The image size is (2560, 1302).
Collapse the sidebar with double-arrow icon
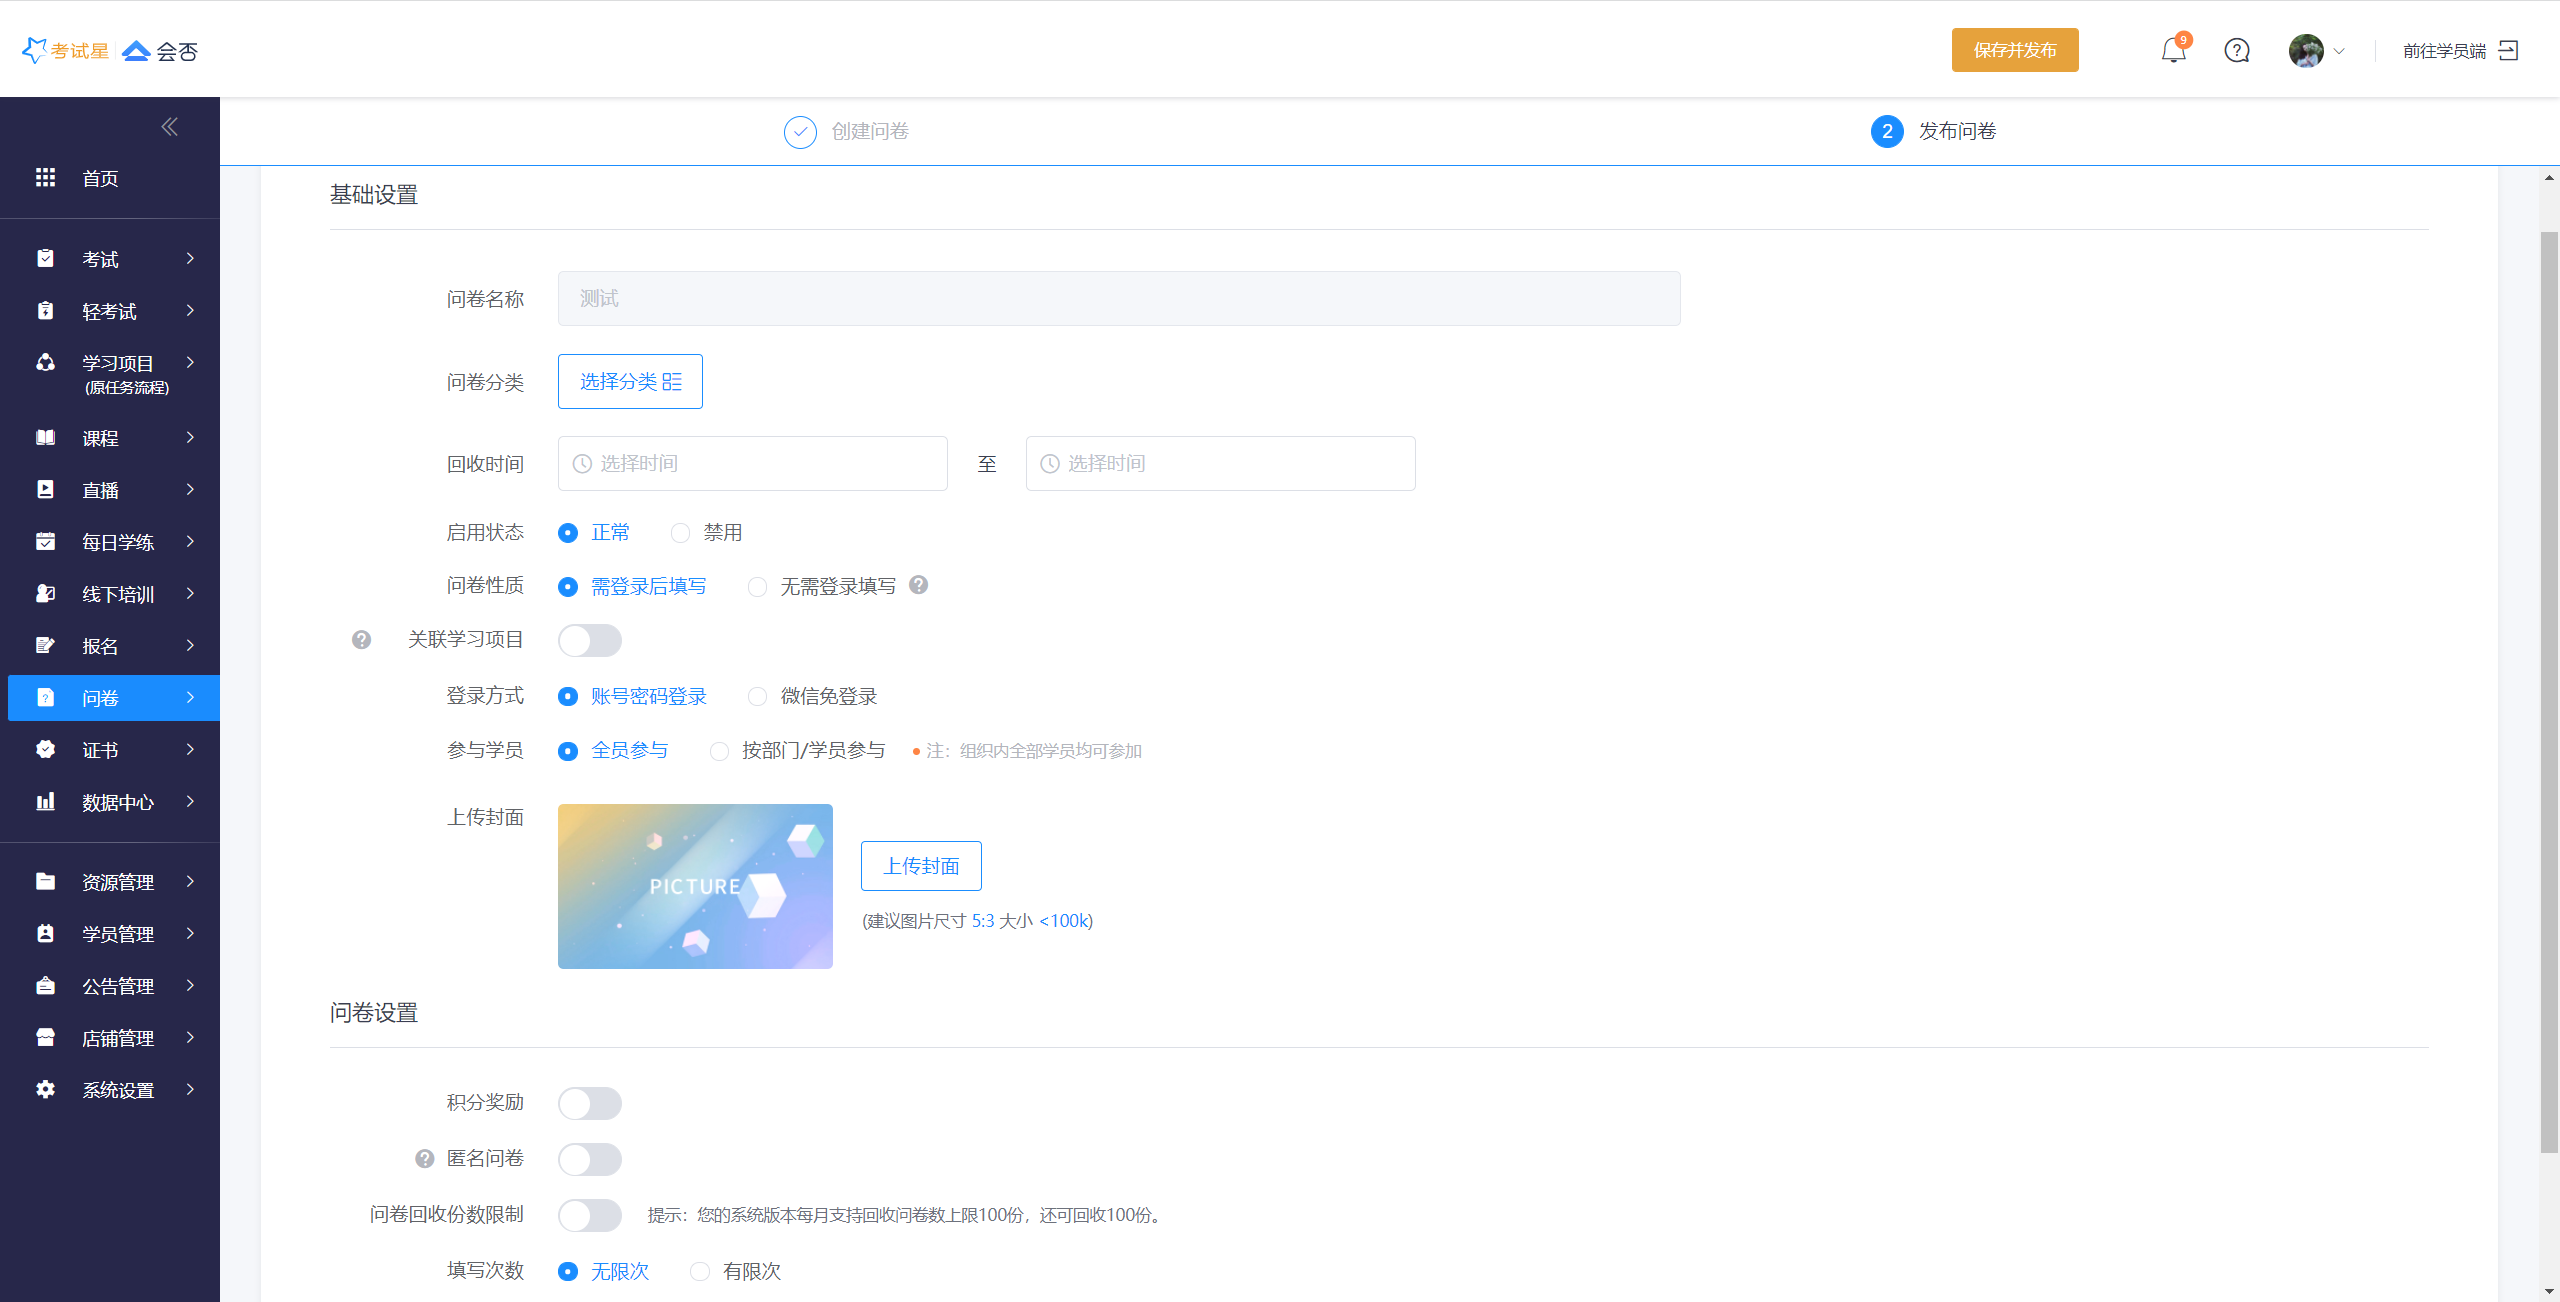[170, 126]
